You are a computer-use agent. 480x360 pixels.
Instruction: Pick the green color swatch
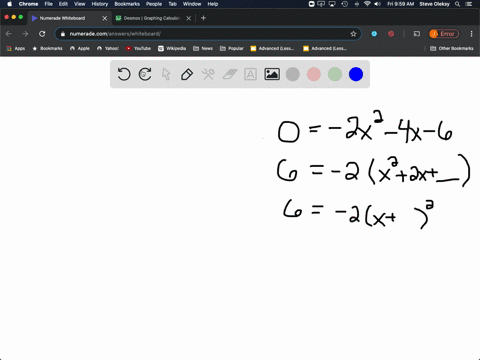click(x=335, y=74)
